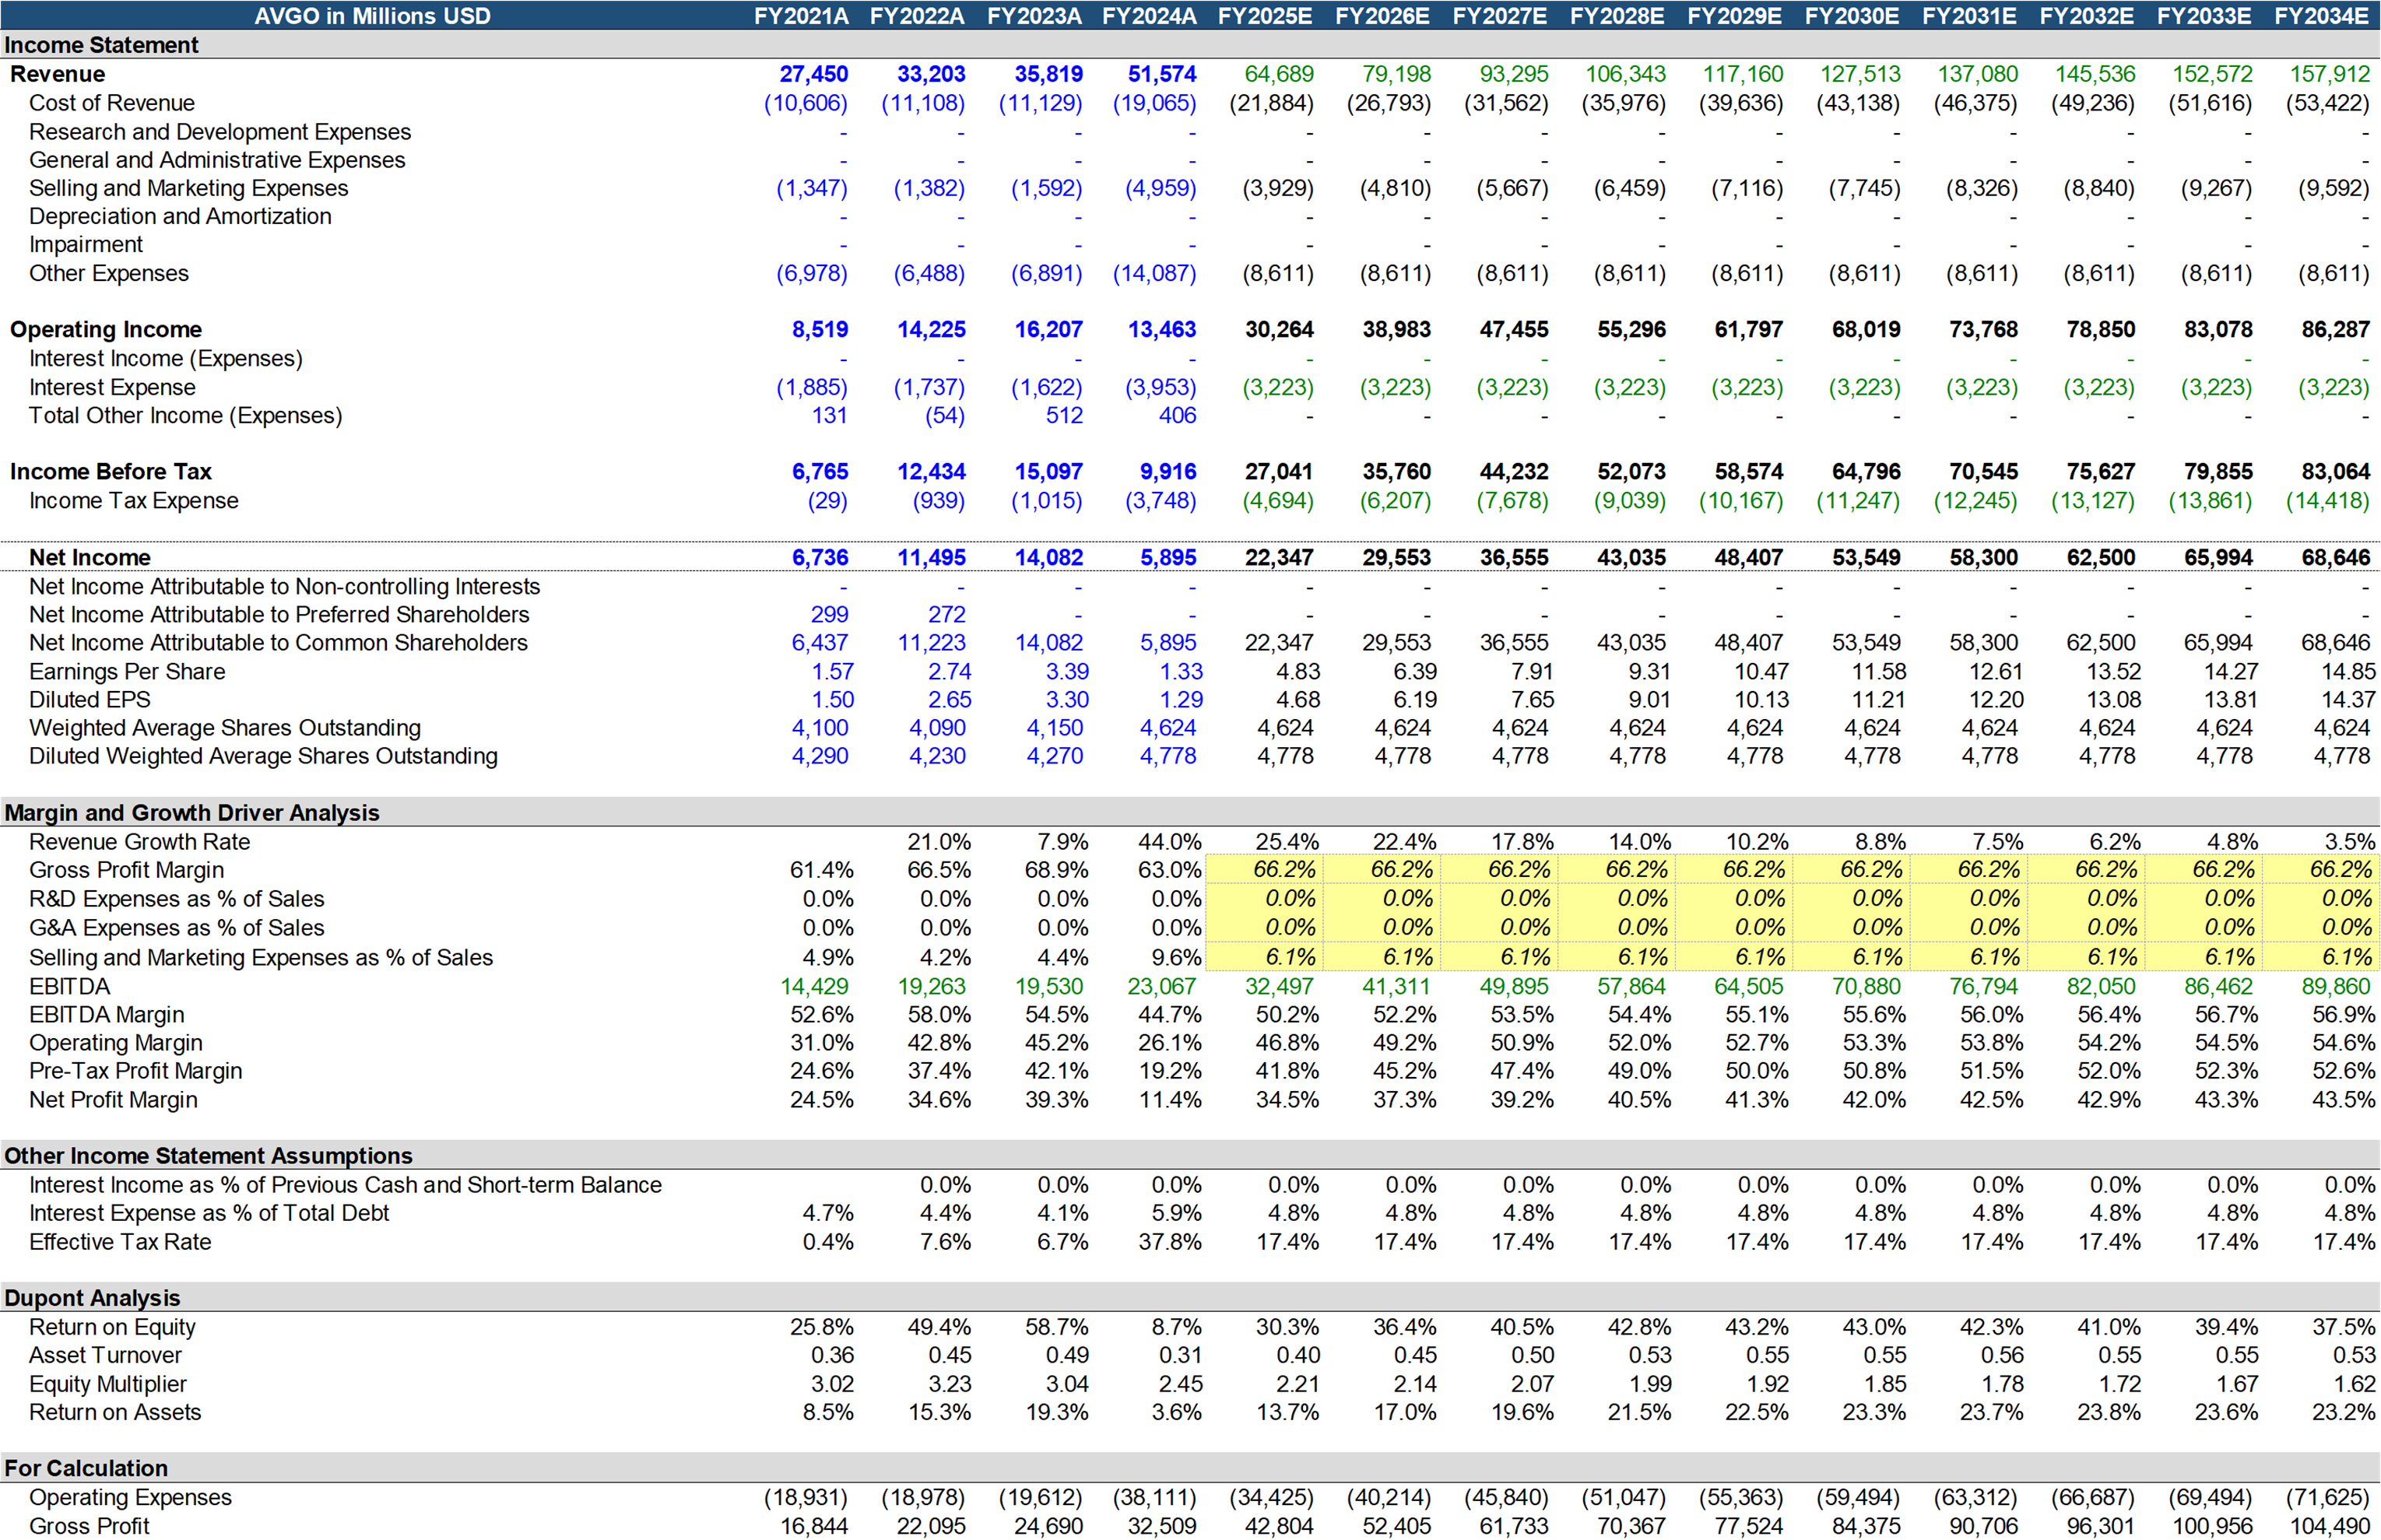The height and width of the screenshot is (1540, 2381).
Task: Click Interest Expense % of Debt 5.9%
Action: pos(1175,1212)
